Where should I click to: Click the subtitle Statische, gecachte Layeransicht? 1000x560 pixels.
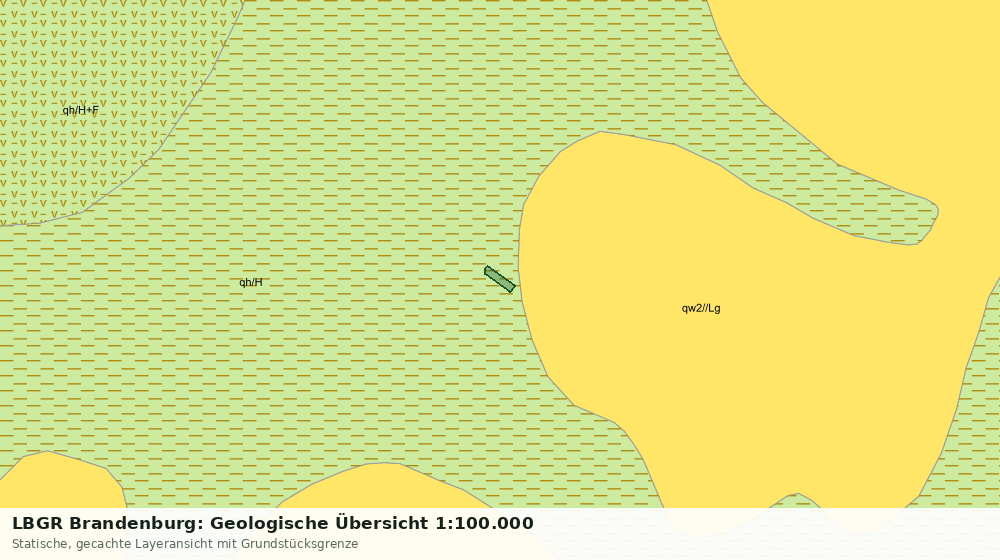(x=185, y=544)
